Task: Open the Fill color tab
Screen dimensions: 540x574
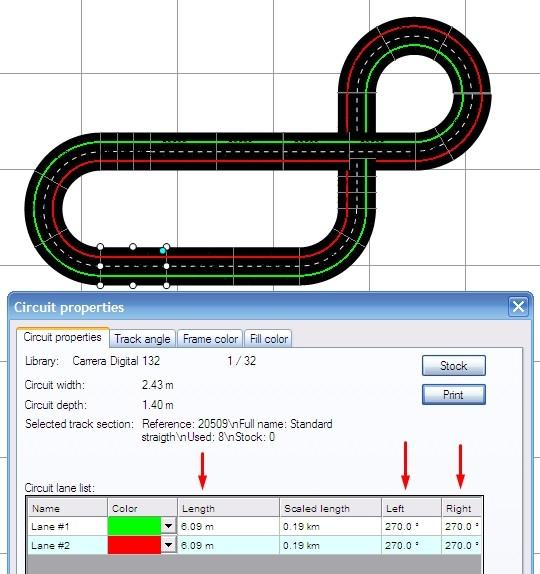Action: [x=268, y=339]
